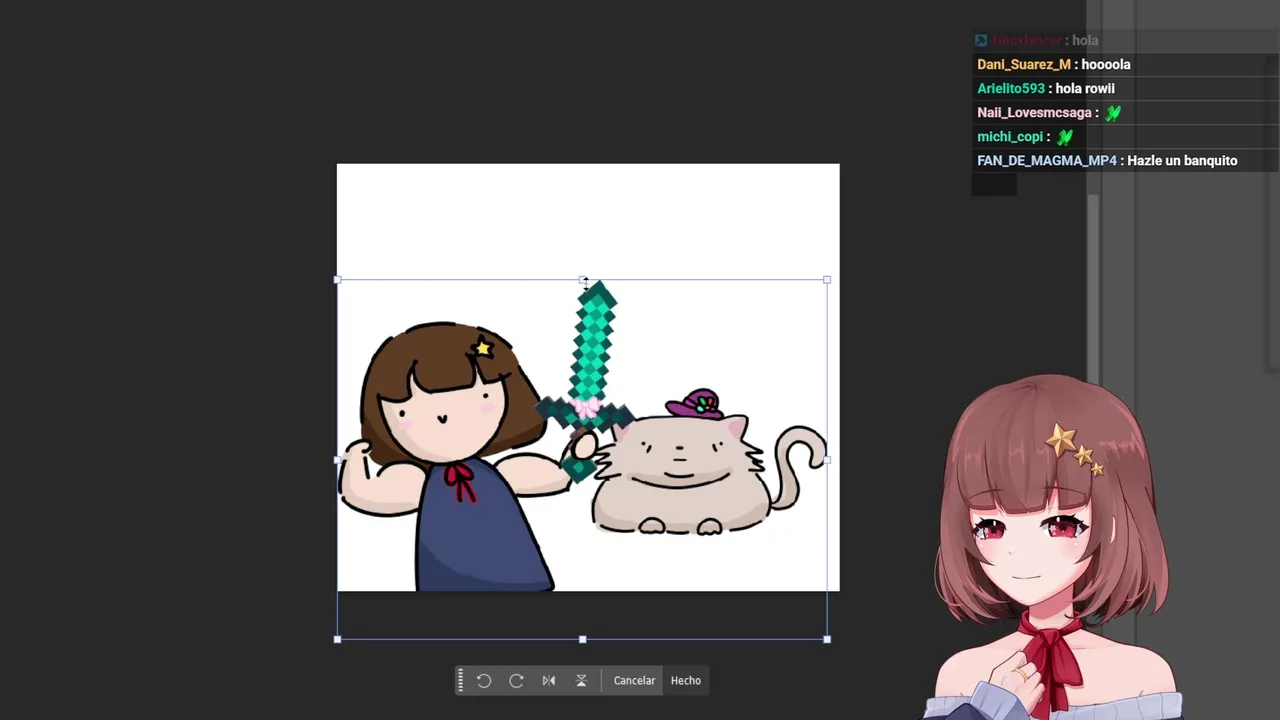Image resolution: width=1280 pixels, height=720 pixels.
Task: Confirm the transform with Hecho
Action: coord(686,680)
